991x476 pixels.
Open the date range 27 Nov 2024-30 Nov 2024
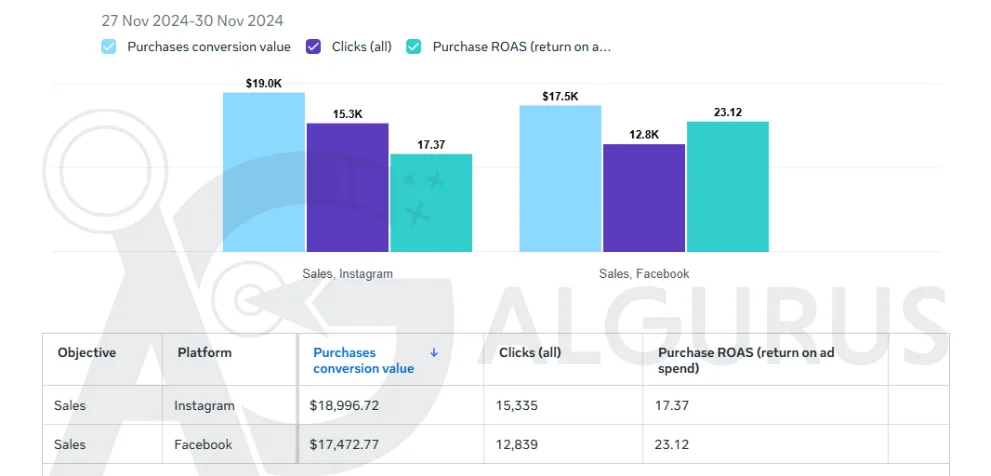192,21
